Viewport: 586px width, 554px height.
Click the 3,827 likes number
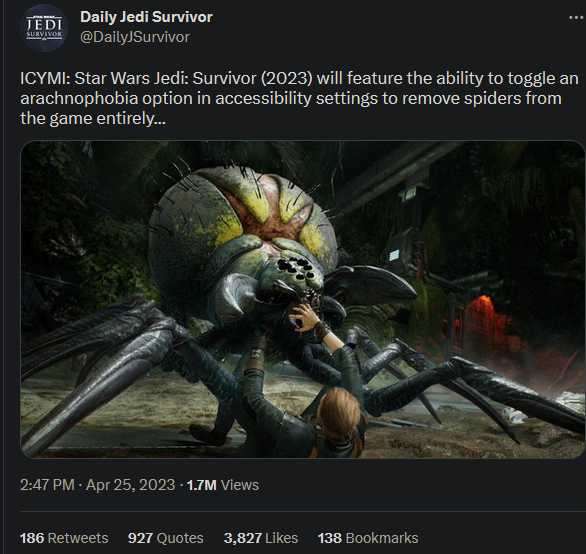pos(243,538)
